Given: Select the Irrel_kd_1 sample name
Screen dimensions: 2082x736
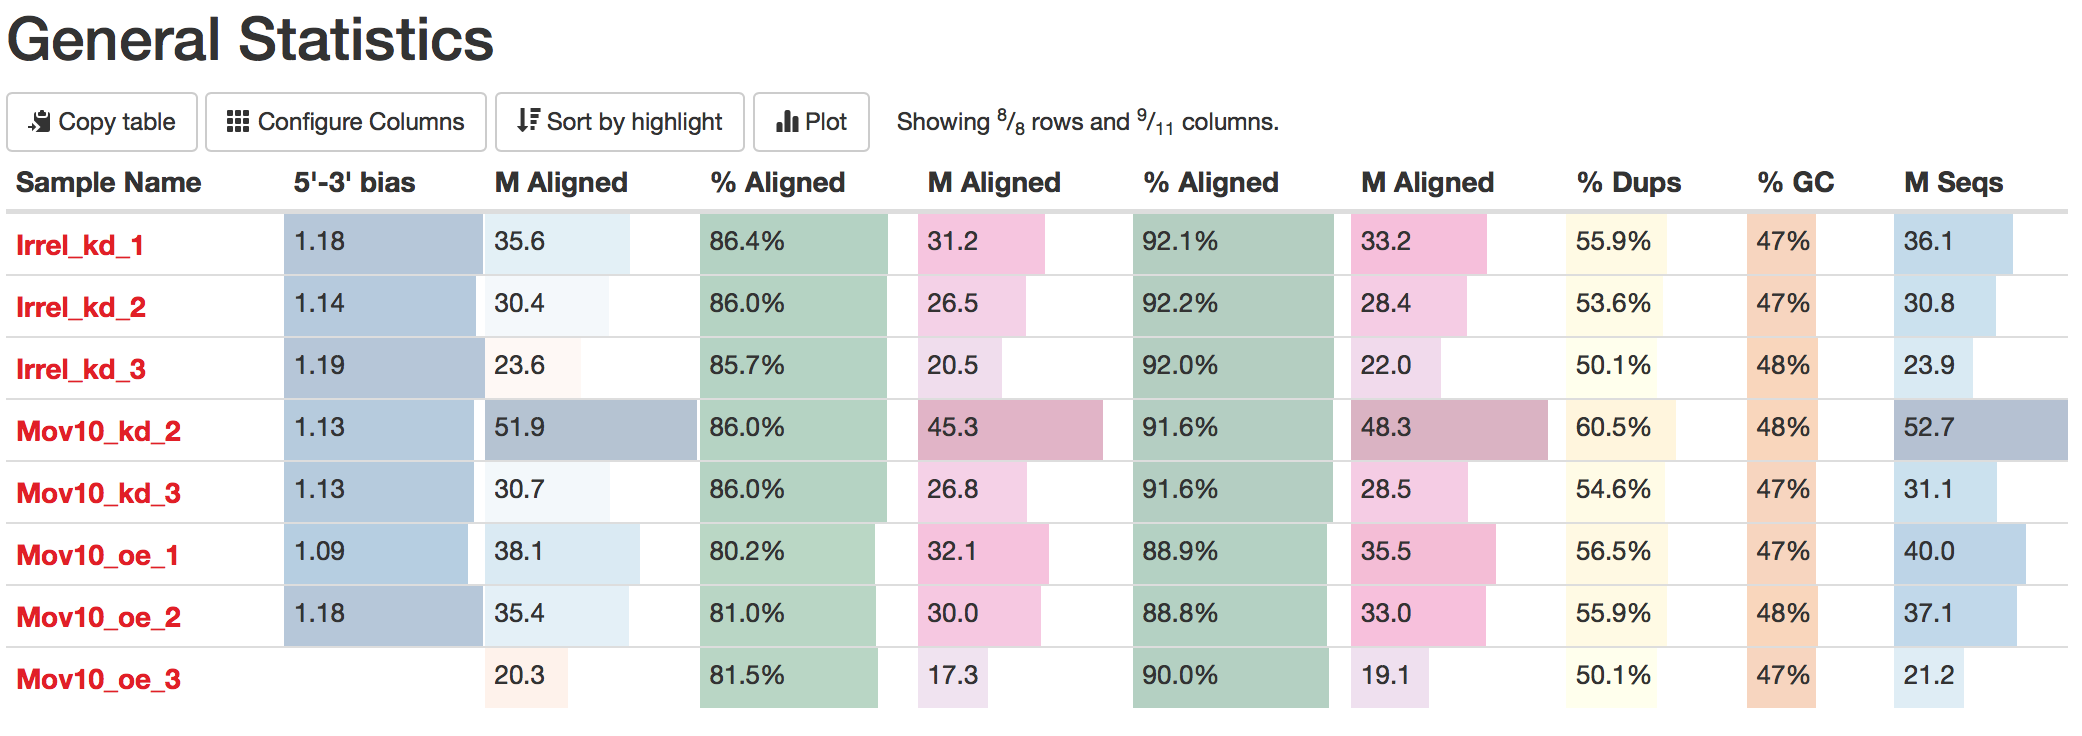Looking at the screenshot, I should tap(80, 245).
